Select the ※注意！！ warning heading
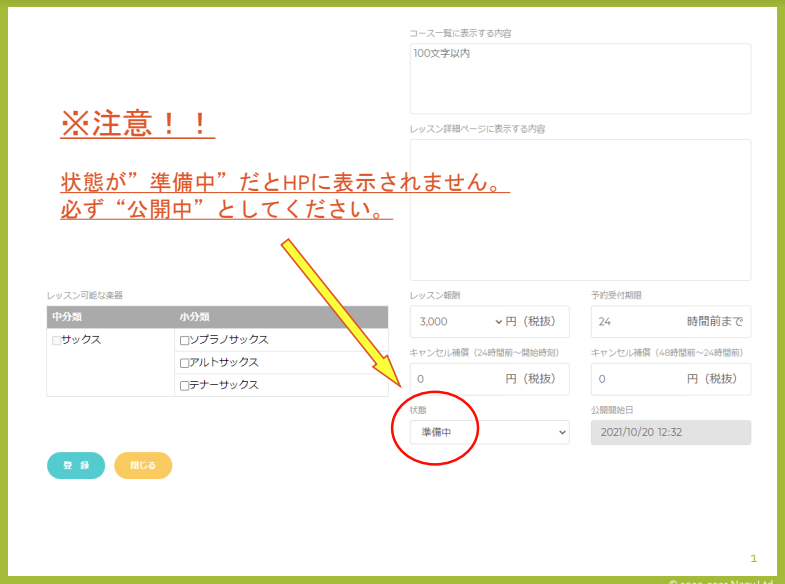Image resolution: width=785 pixels, height=584 pixels. [x=137, y=123]
